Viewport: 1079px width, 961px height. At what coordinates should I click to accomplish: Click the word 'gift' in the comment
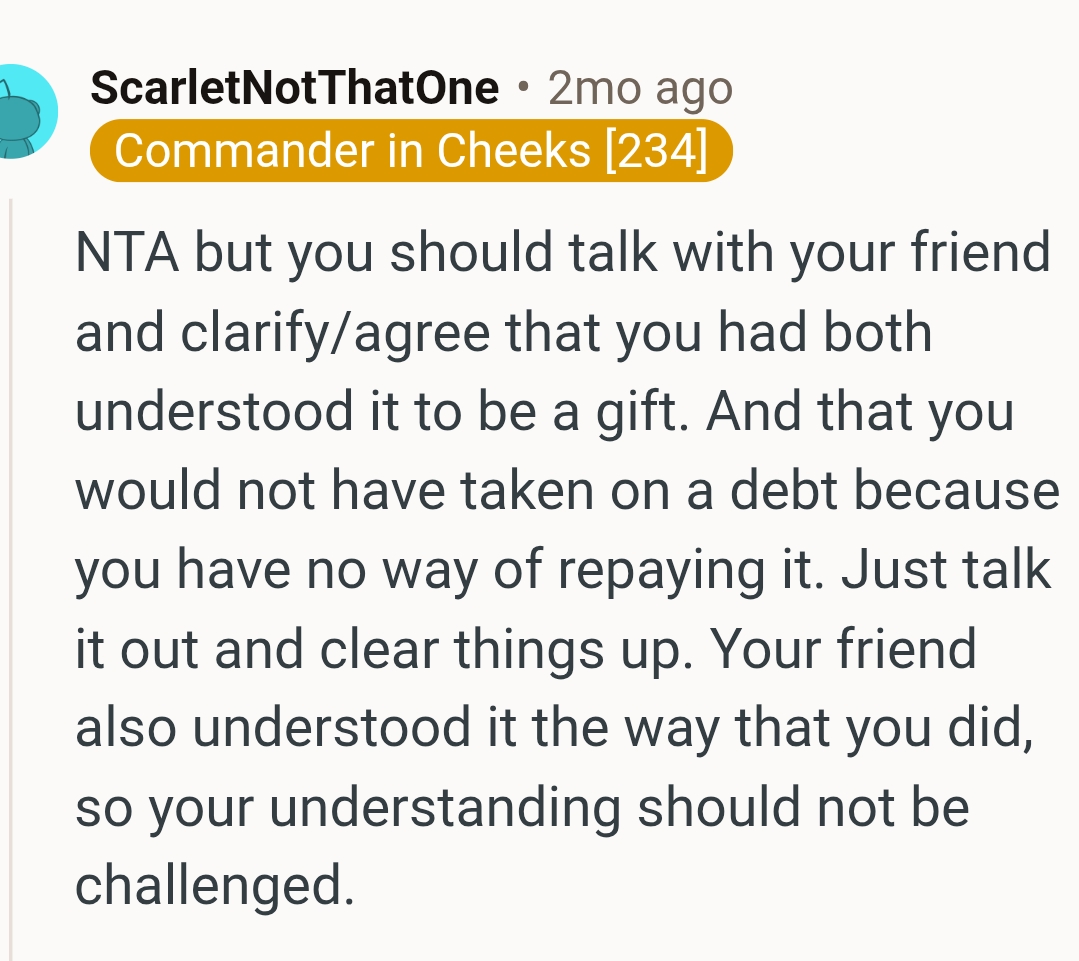click(641, 412)
